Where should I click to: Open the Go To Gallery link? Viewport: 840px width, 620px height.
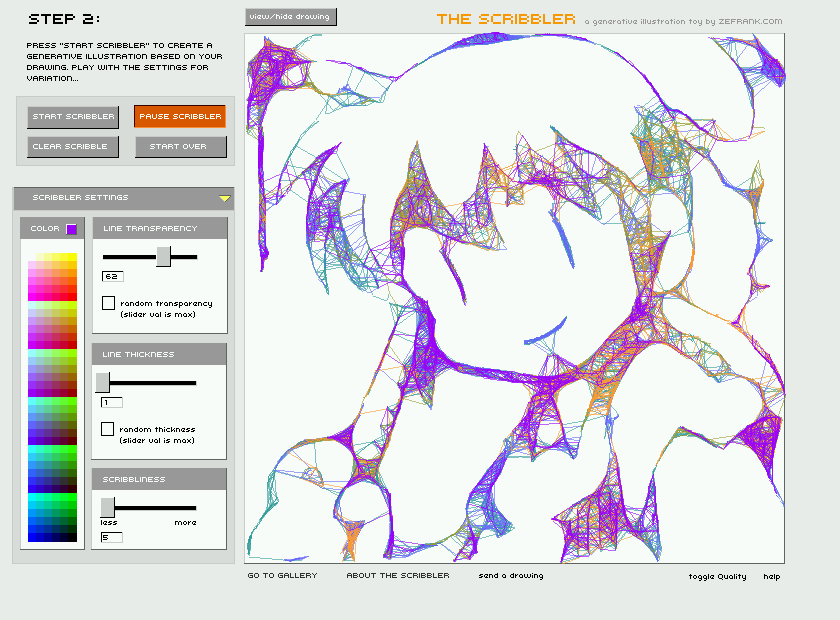(x=282, y=576)
